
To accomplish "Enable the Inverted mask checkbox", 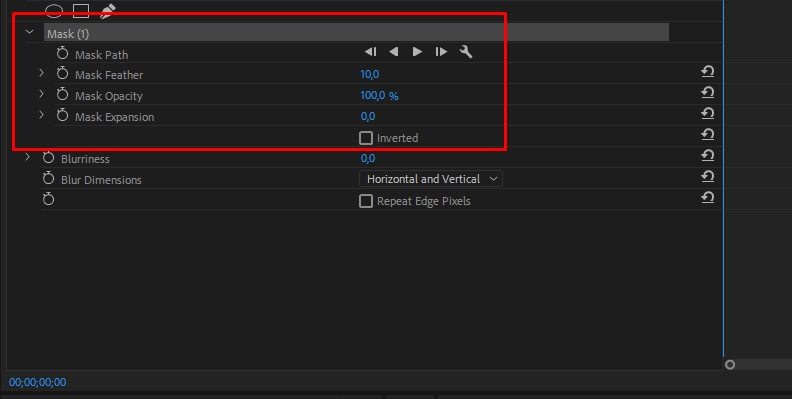I will pos(366,138).
